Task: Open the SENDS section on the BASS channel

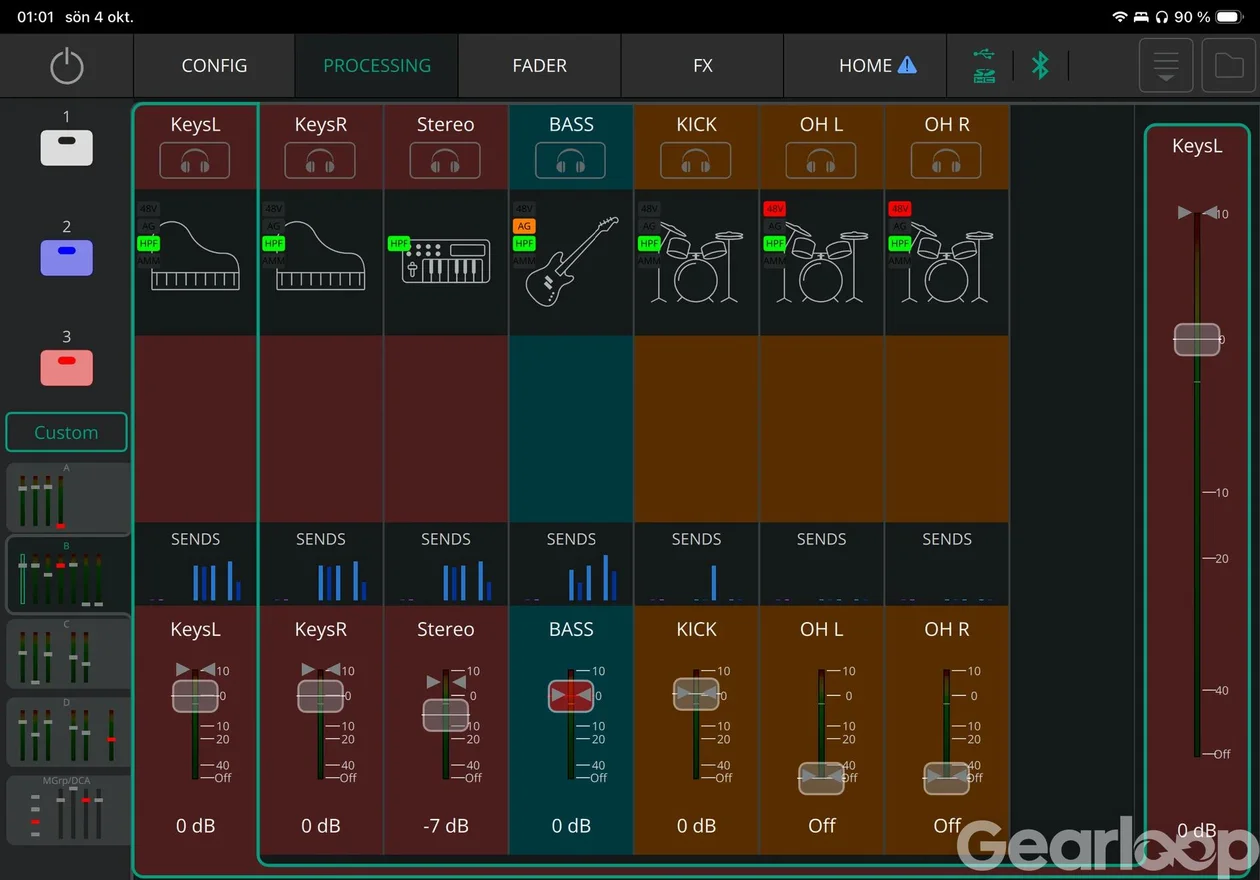Action: click(571, 564)
